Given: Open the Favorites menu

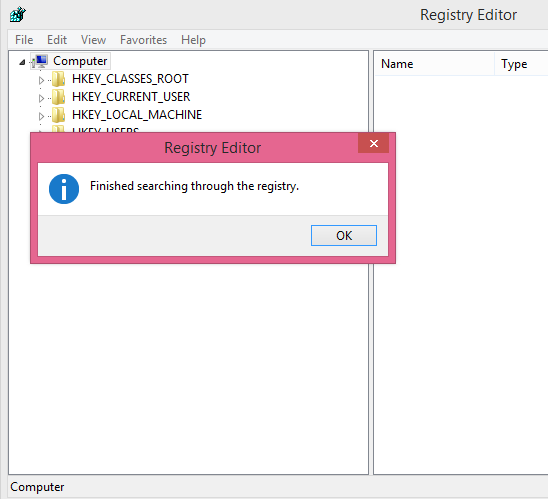Looking at the screenshot, I should 143,40.
